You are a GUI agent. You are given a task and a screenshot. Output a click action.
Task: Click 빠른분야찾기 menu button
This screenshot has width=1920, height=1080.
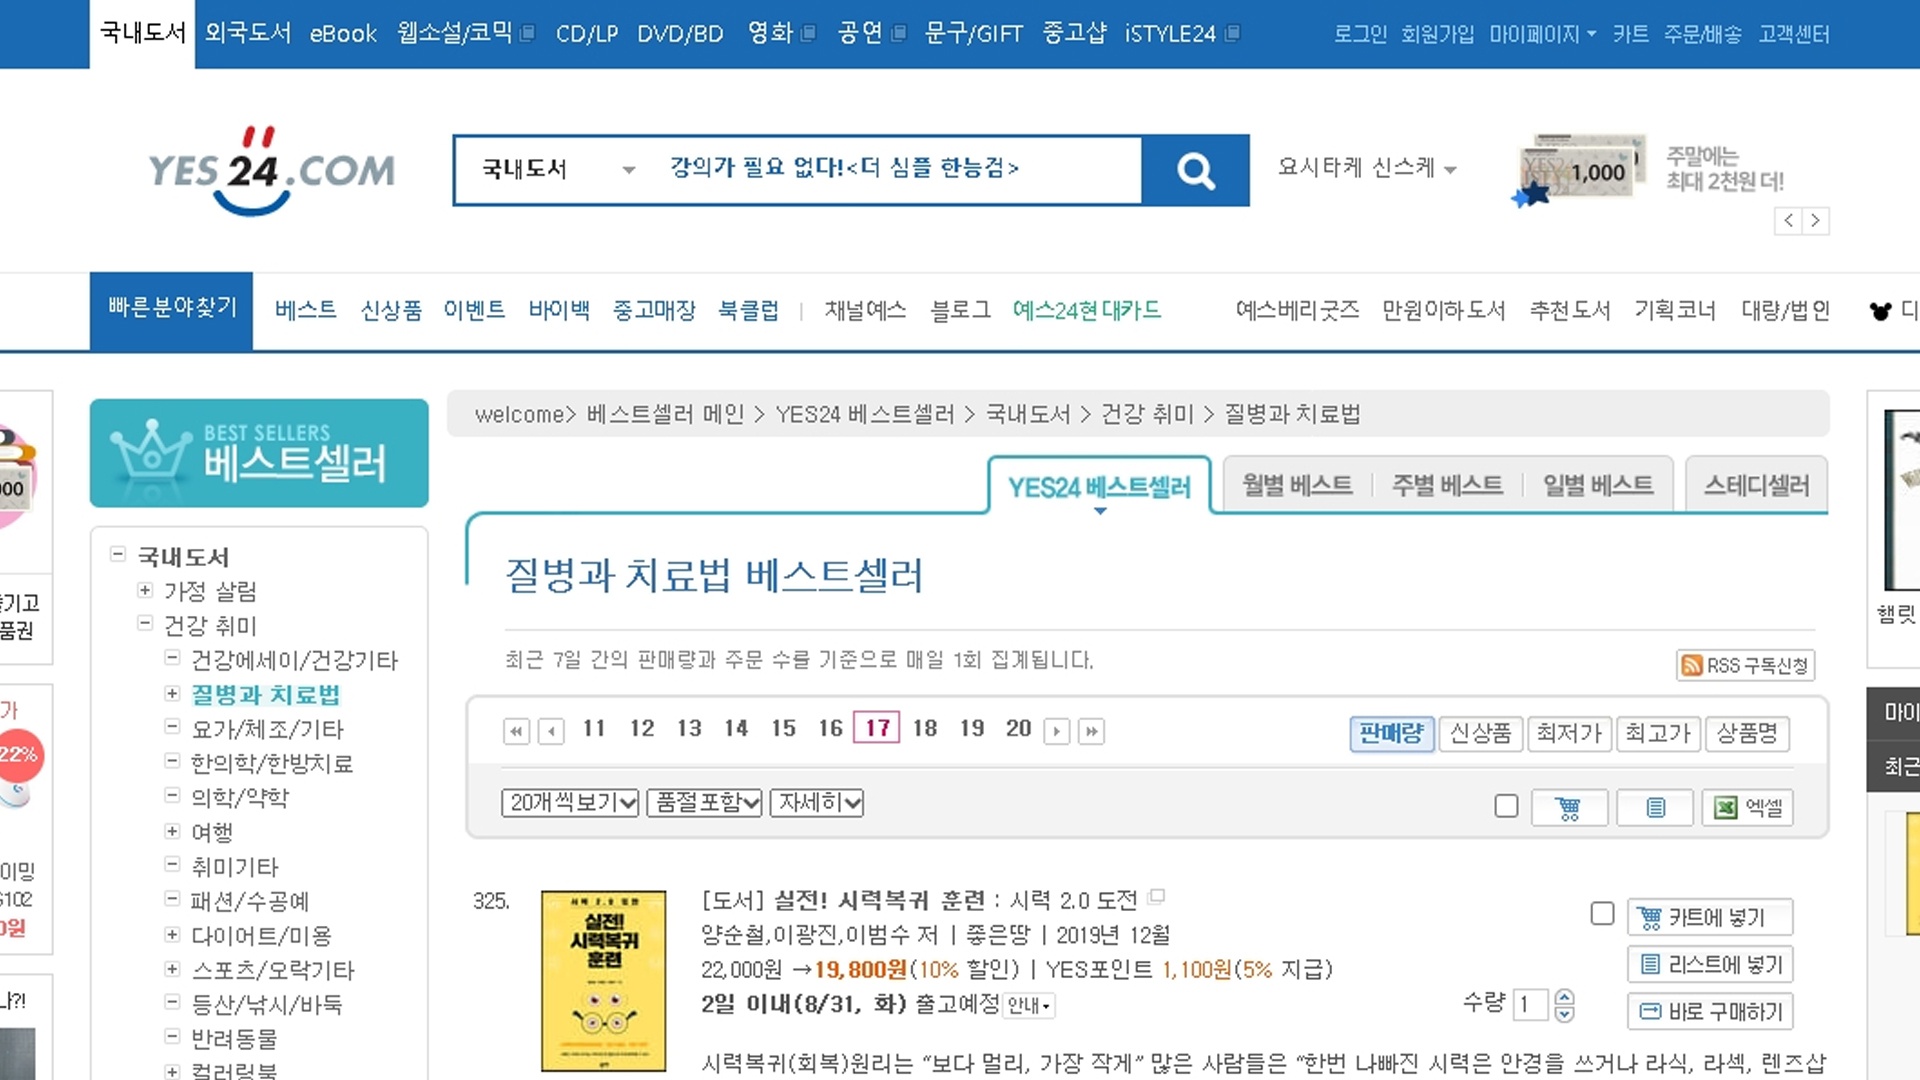(172, 309)
